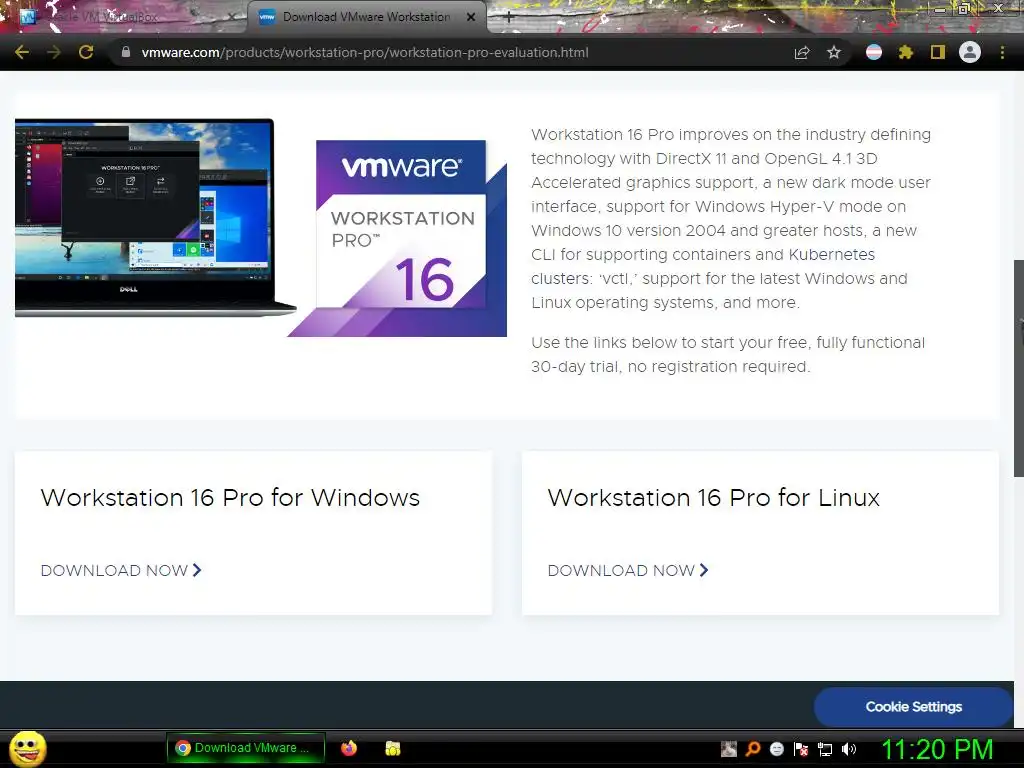Click the Workstation 16 Pro for Linux heading
Image resolution: width=1024 pixels, height=768 pixels.
coord(714,498)
